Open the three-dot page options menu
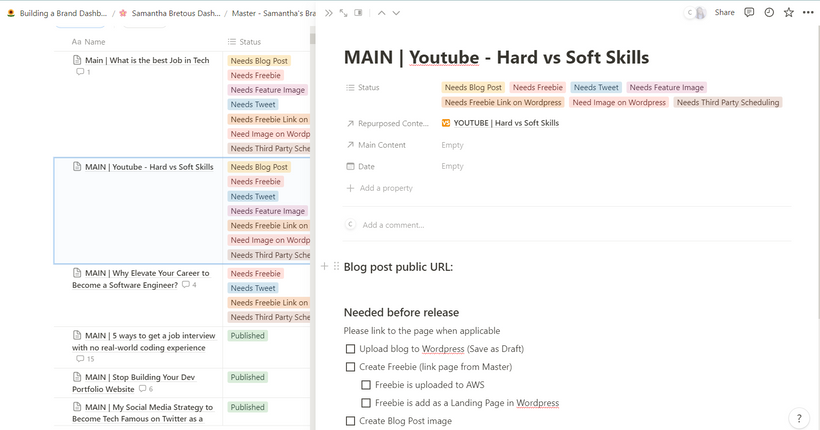The height and width of the screenshot is (430, 820). coord(808,13)
